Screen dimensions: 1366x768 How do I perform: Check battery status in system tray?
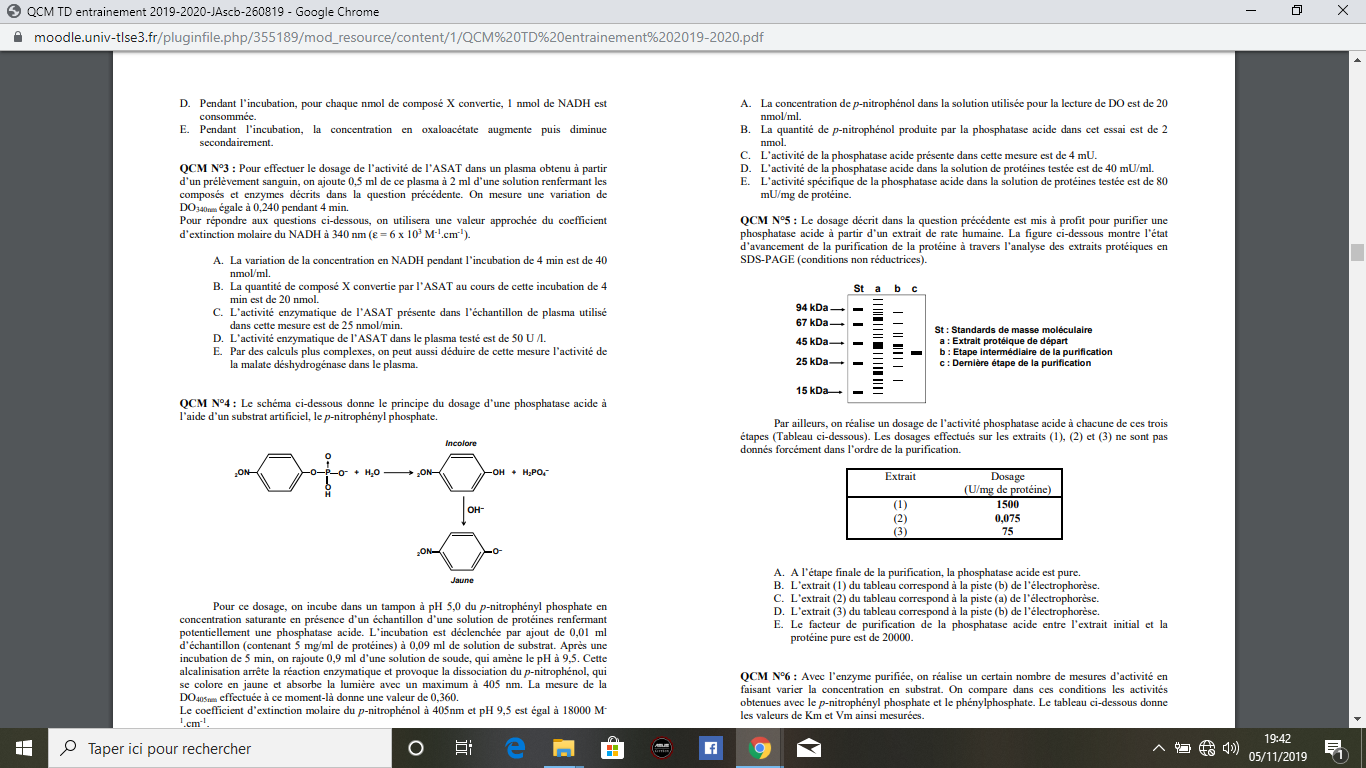[1182, 748]
